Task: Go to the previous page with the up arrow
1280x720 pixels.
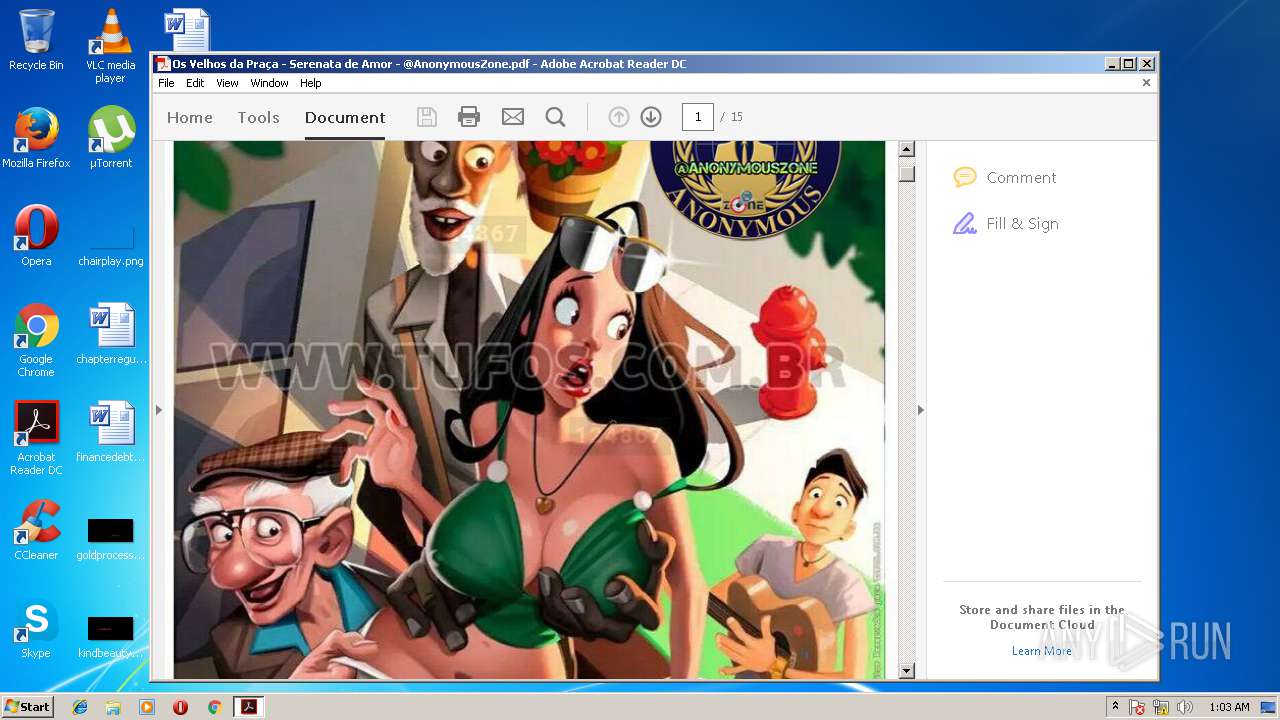Action: (x=619, y=117)
